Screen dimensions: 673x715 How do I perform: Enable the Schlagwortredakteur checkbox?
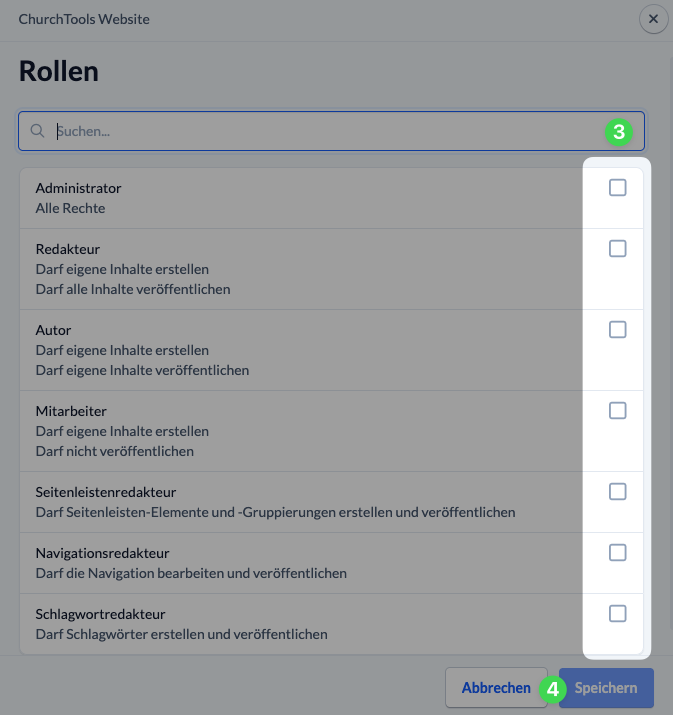(x=618, y=614)
